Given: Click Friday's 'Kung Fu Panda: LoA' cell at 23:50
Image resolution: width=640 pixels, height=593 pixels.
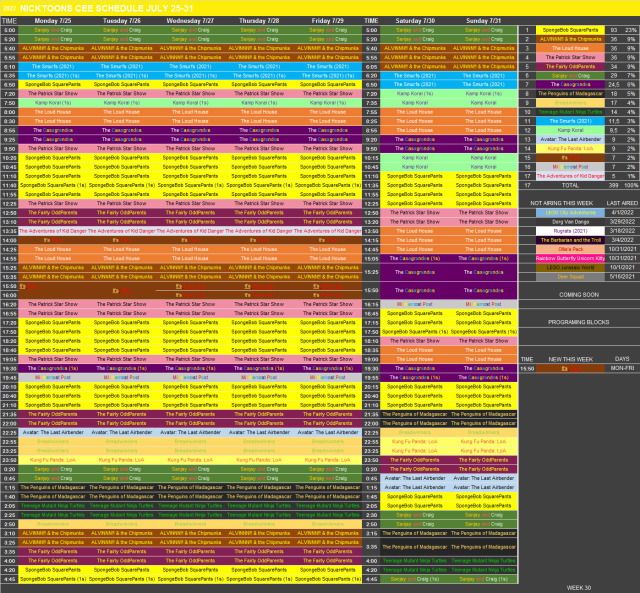Looking at the screenshot, I should click(x=327, y=460).
